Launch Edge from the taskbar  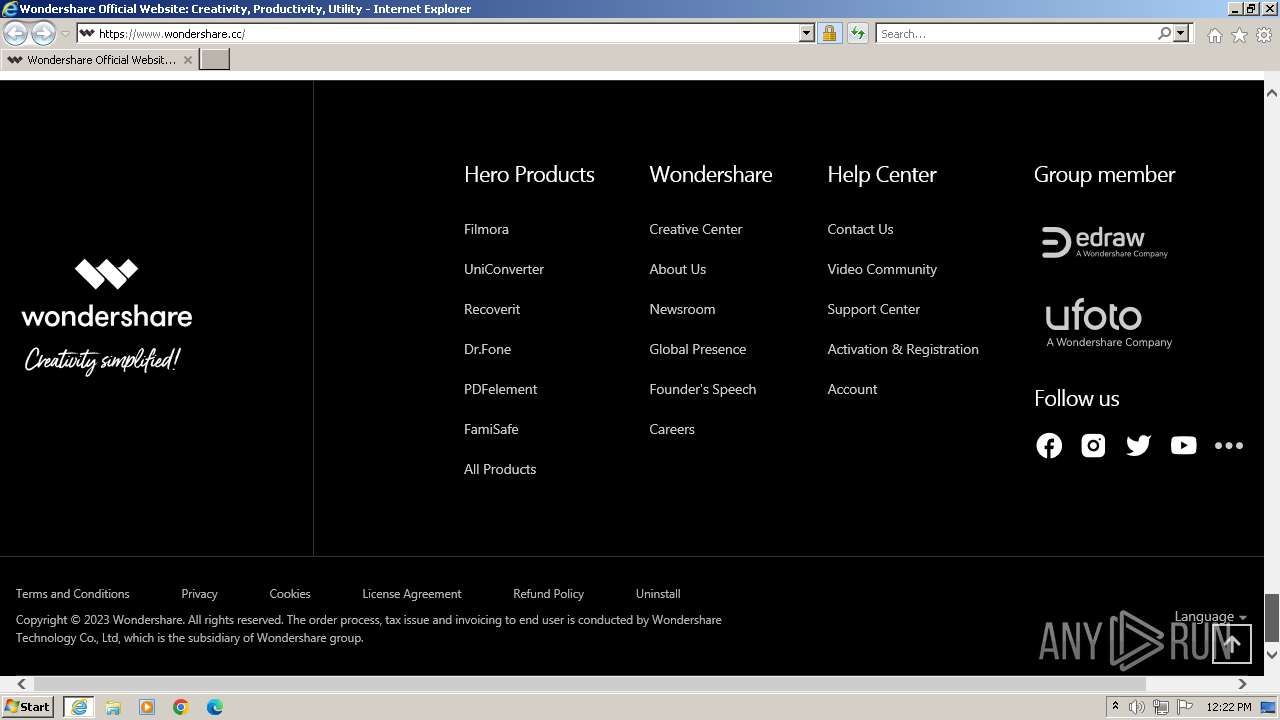[215, 707]
